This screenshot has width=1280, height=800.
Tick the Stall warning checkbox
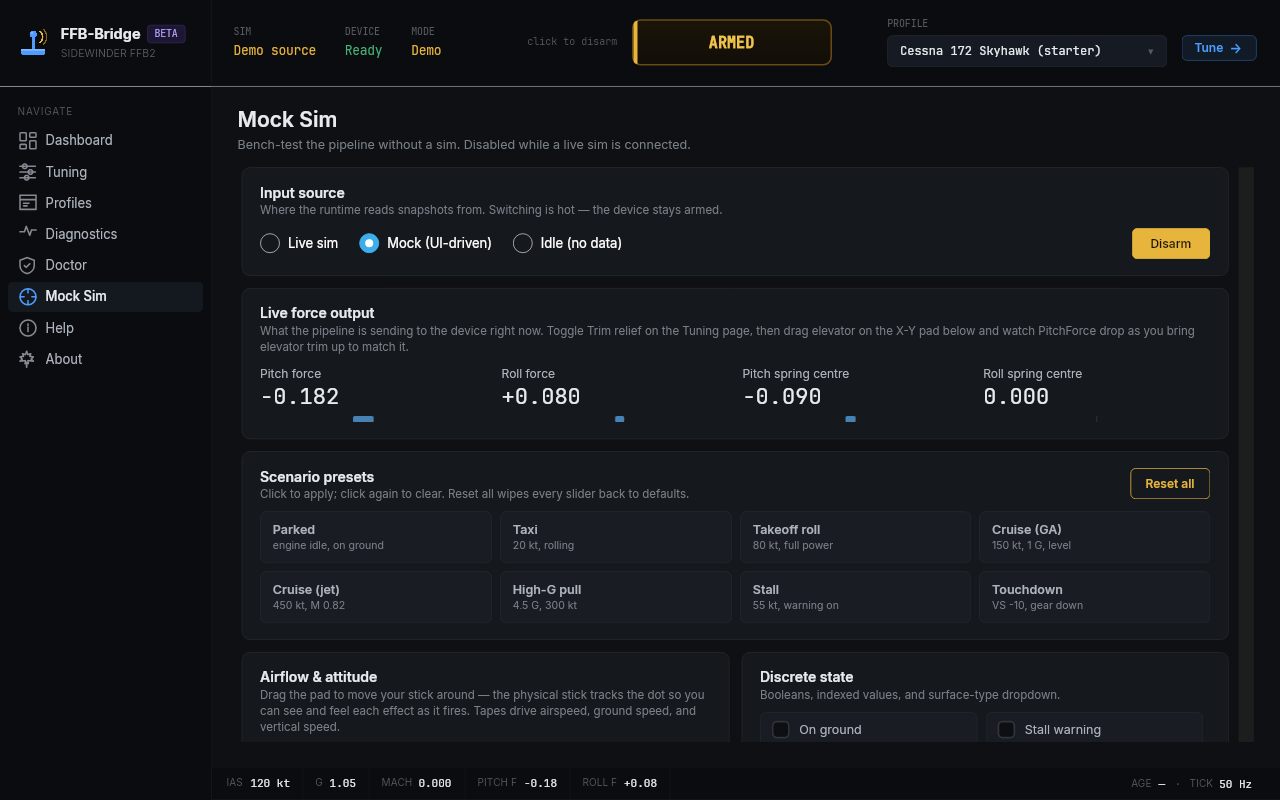click(1007, 730)
